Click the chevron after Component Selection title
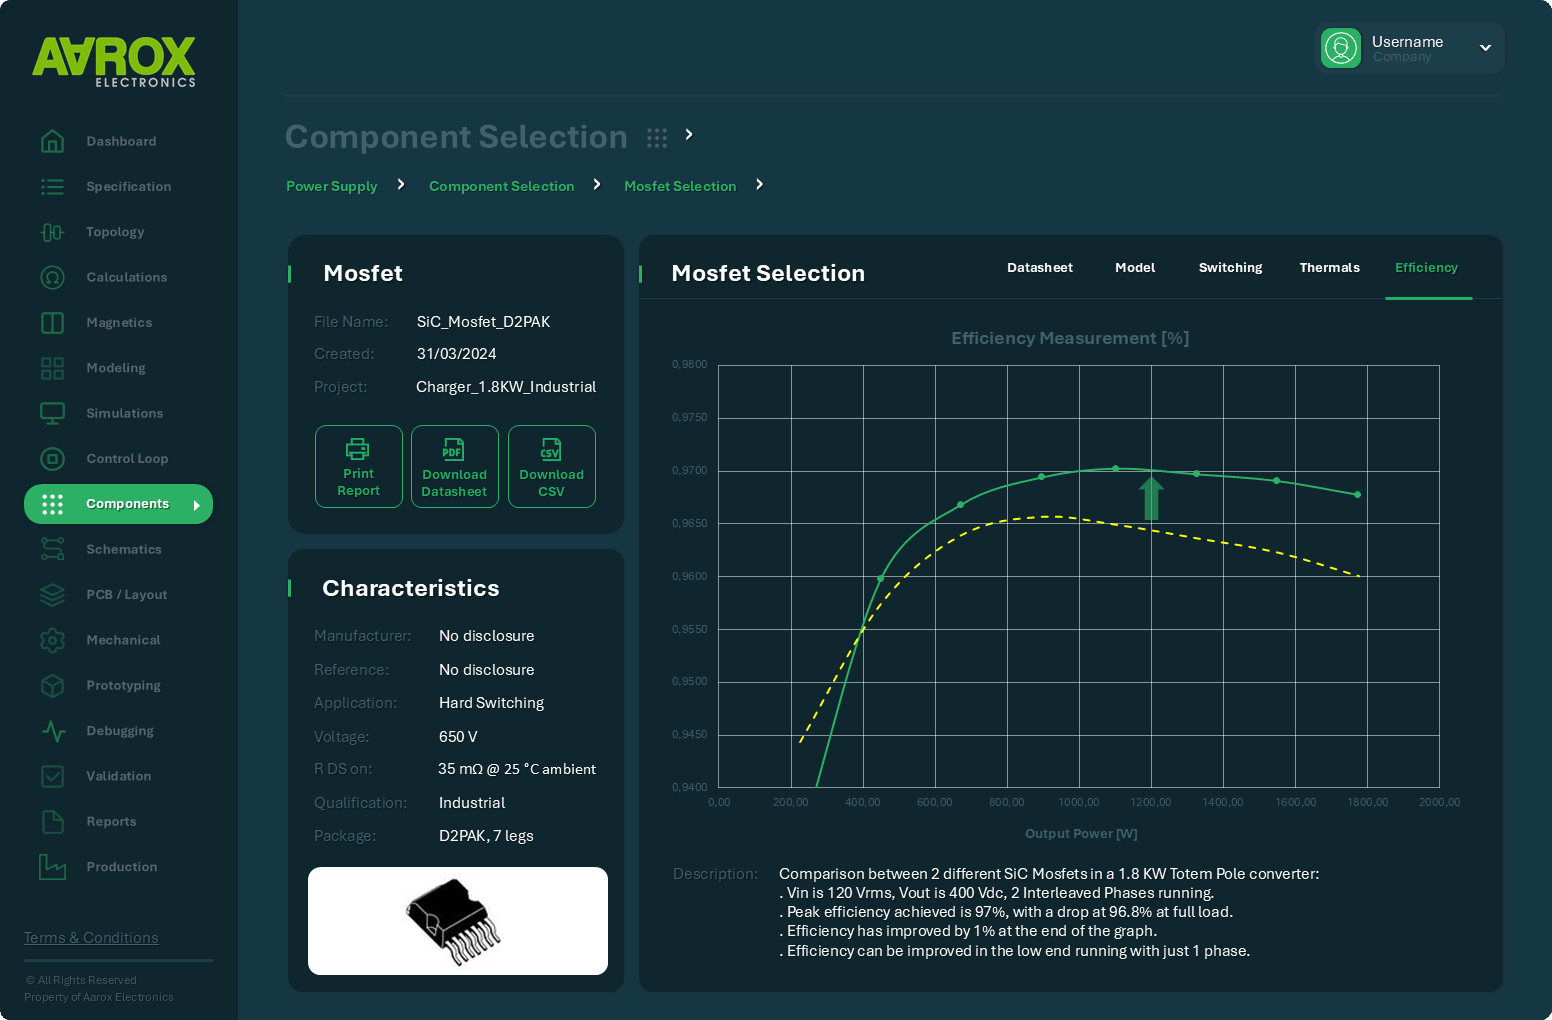 [x=688, y=135]
